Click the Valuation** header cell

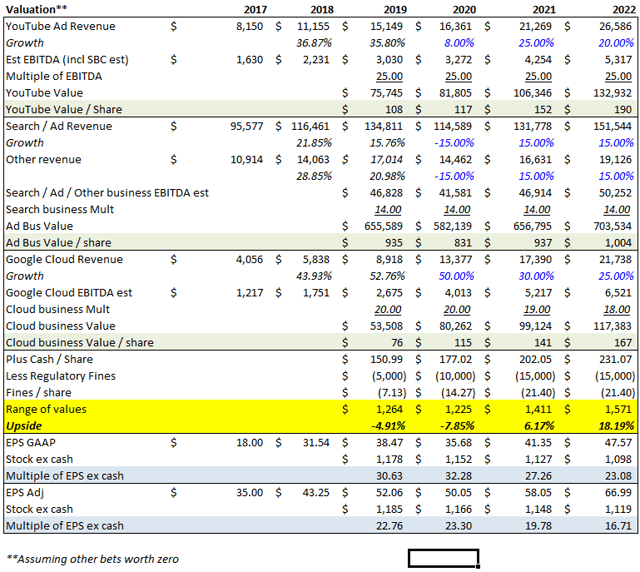pos(36,9)
